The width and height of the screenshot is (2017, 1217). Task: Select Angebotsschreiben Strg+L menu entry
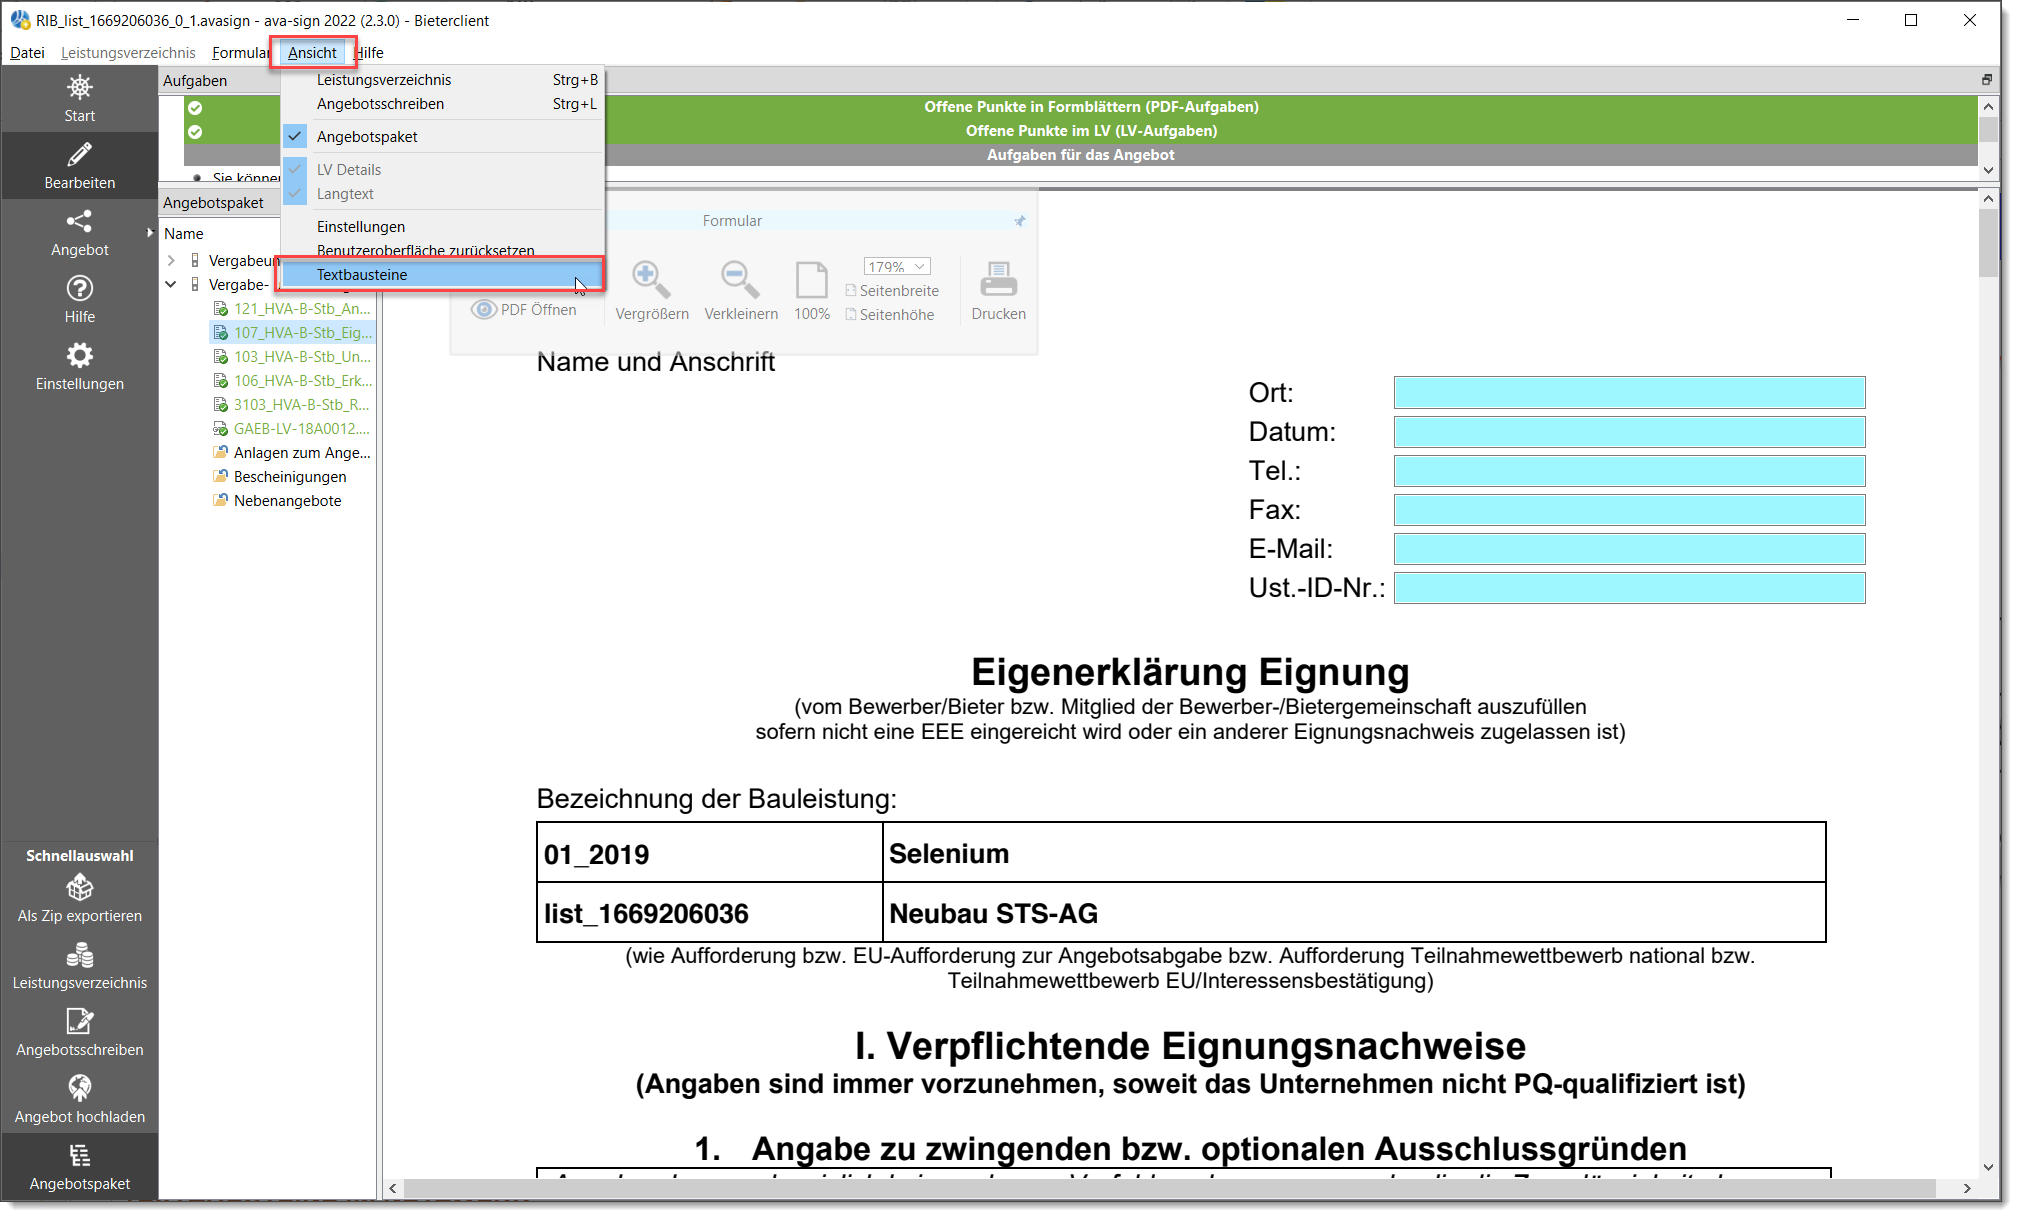(443, 104)
